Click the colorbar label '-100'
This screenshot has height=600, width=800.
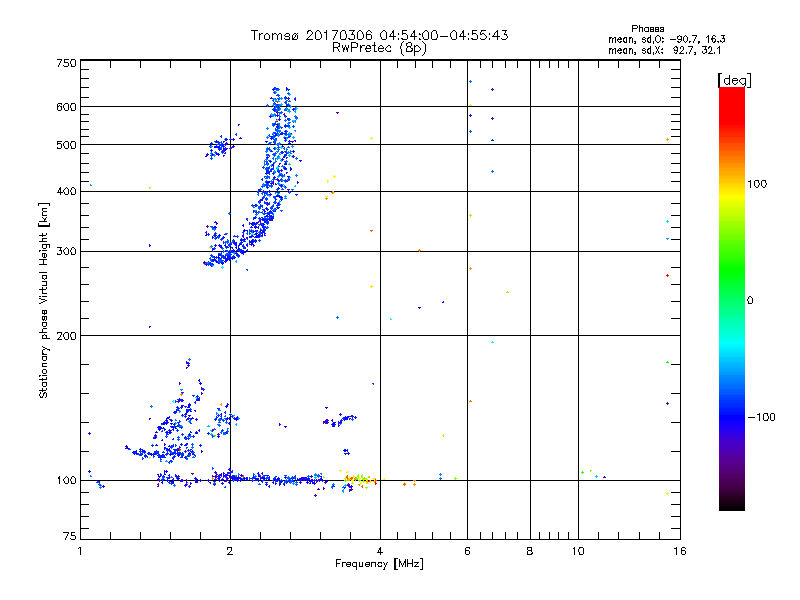(761, 417)
